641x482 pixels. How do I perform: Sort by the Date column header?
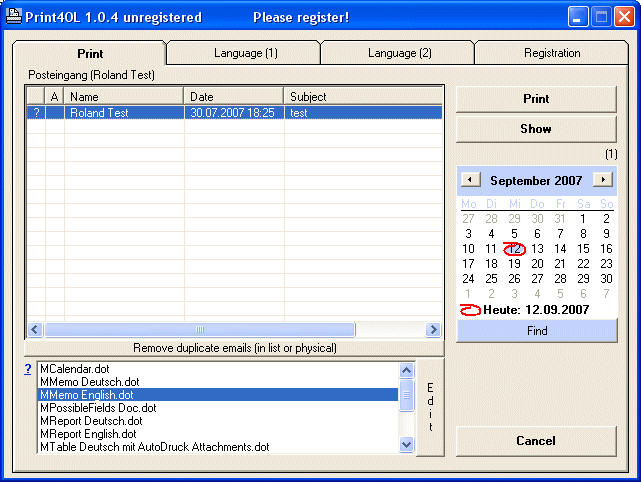[234, 97]
